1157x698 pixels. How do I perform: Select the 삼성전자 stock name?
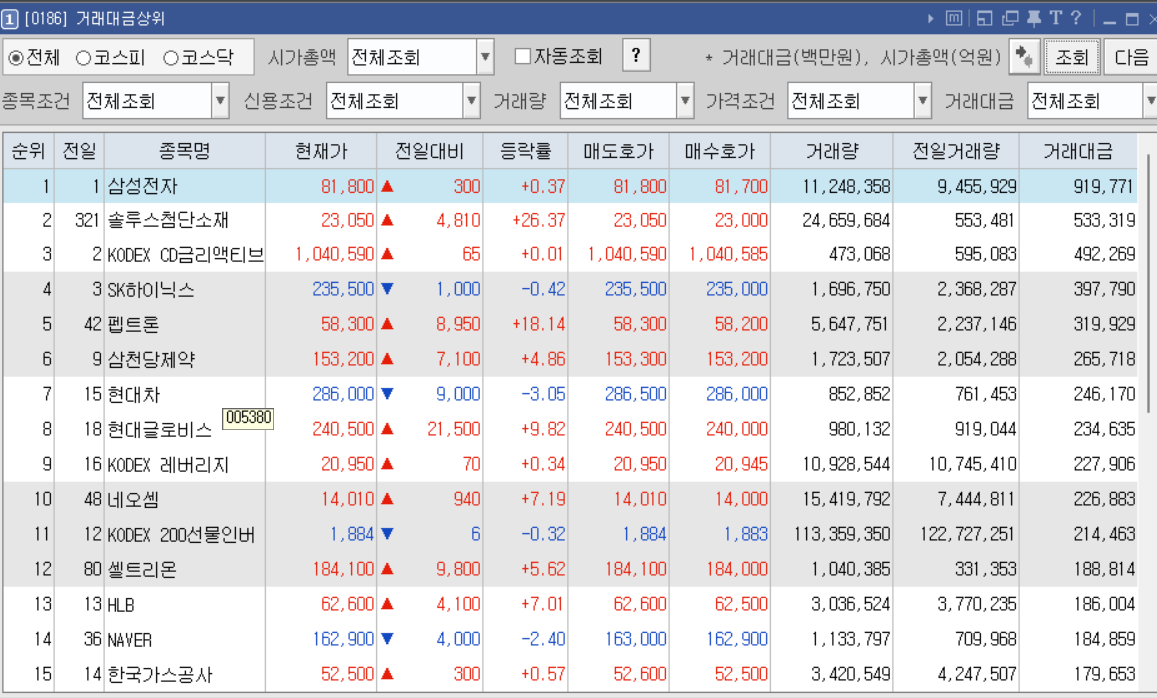tap(142, 187)
